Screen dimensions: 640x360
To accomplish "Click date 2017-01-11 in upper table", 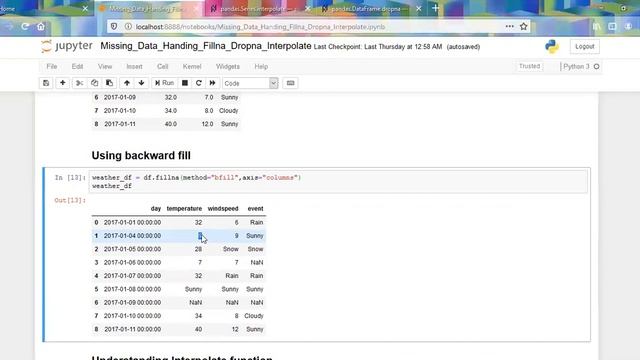I will pos(120,124).
